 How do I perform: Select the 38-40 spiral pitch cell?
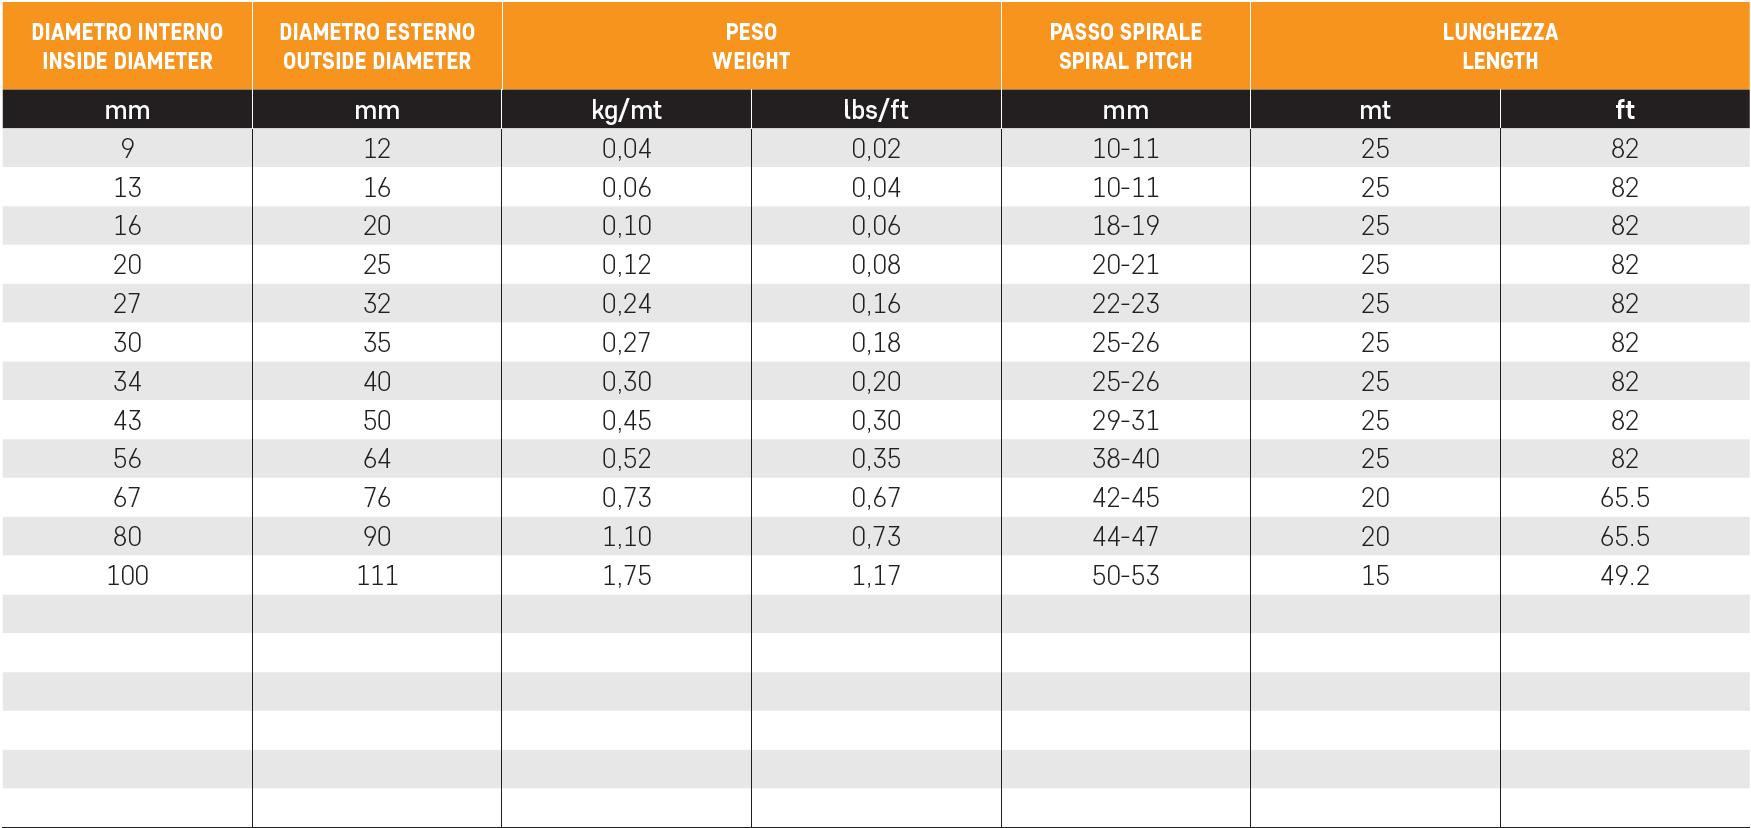tap(1125, 459)
